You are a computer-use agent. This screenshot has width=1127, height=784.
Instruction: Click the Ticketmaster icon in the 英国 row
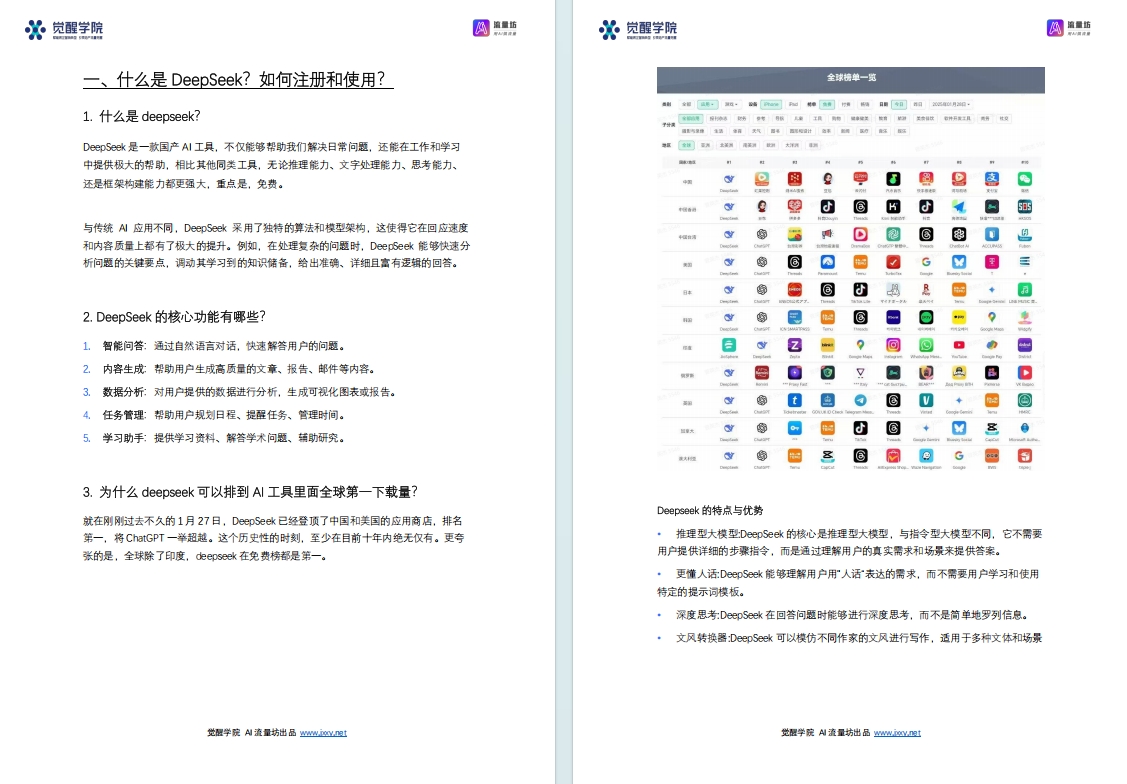pyautogui.click(x=794, y=400)
